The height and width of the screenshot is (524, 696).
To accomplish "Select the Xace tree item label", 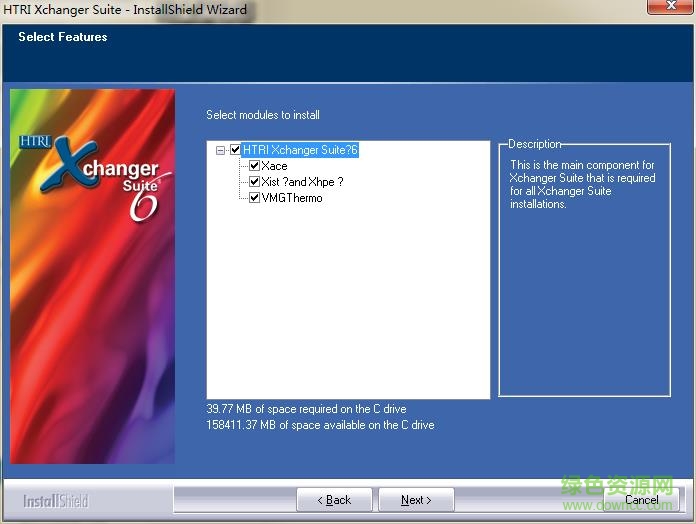I will tap(274, 166).
